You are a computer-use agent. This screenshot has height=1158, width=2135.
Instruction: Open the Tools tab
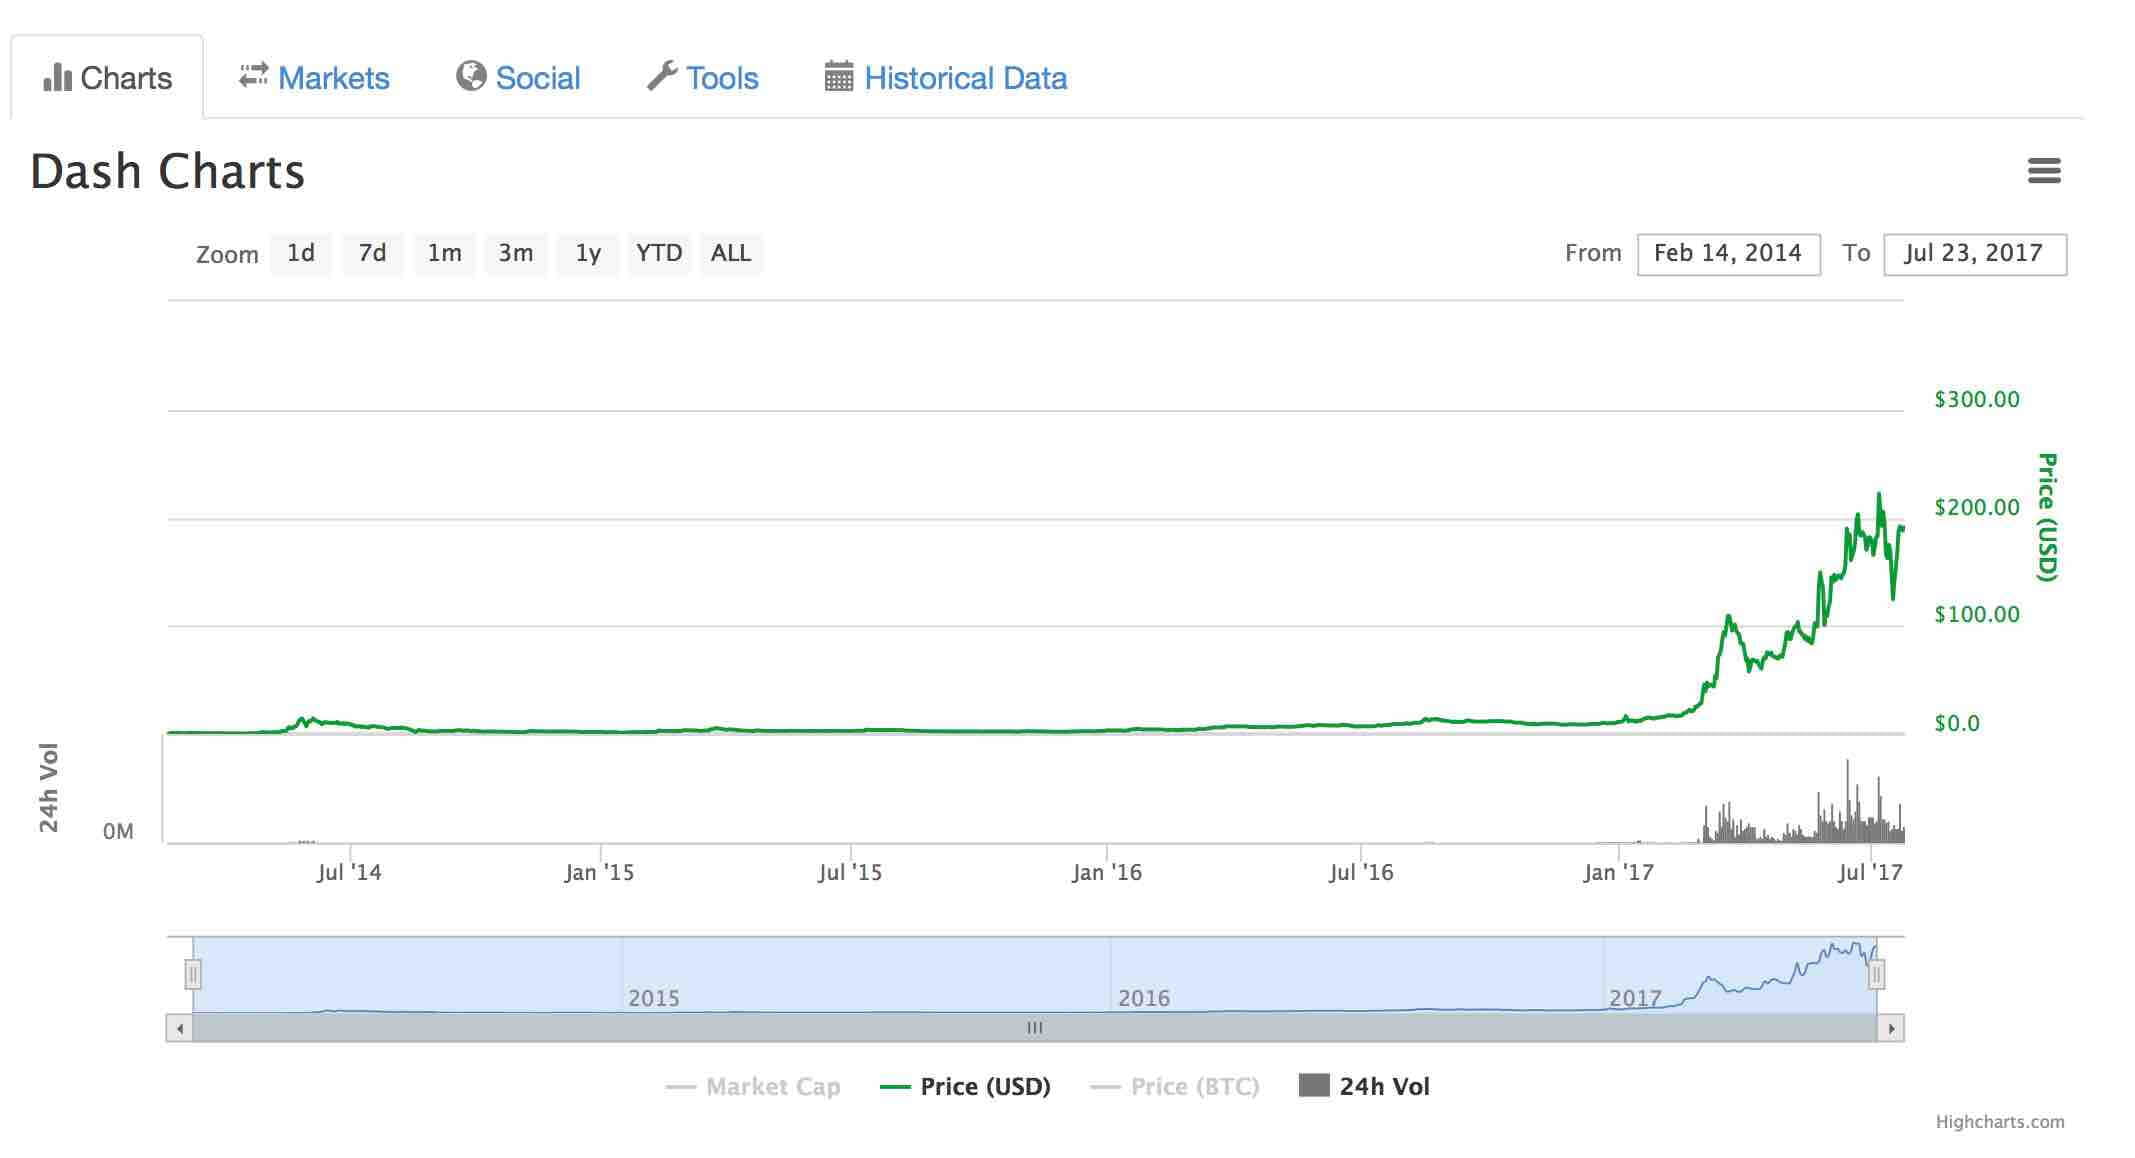703,78
